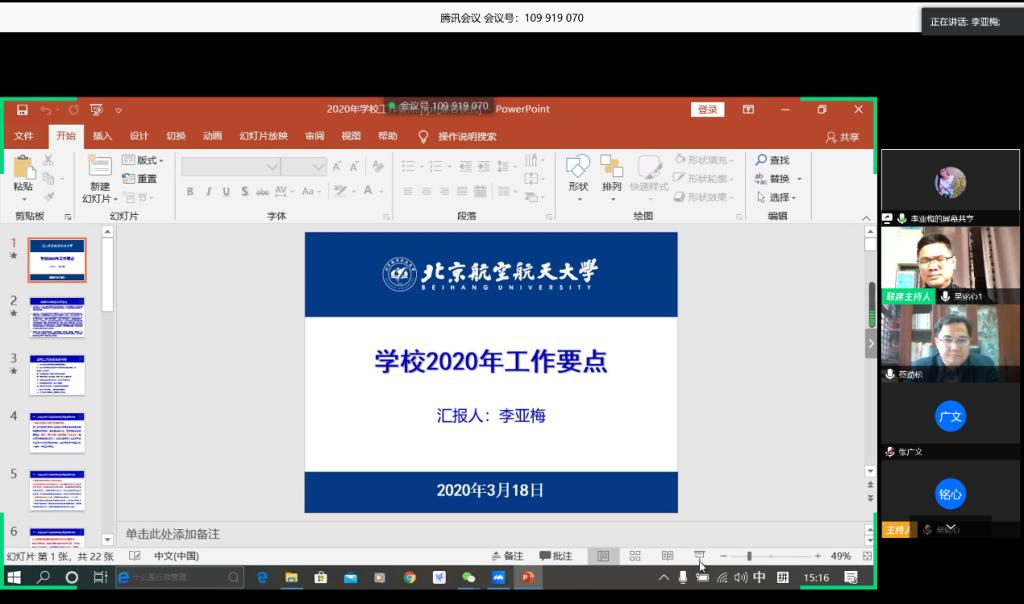The height and width of the screenshot is (604, 1024).
Task: Open the Insert (插入) tab
Action: pyautogui.click(x=102, y=136)
